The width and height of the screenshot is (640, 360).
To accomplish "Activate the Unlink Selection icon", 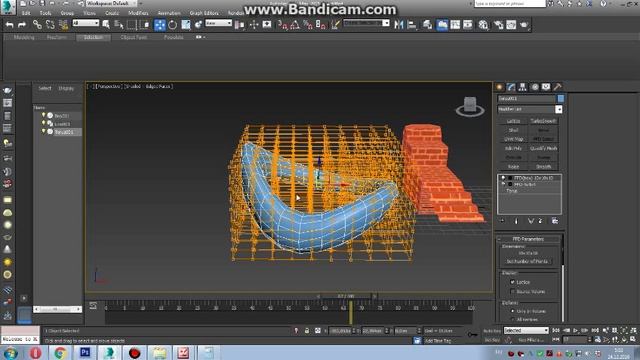I will pyautogui.click(x=50, y=25).
